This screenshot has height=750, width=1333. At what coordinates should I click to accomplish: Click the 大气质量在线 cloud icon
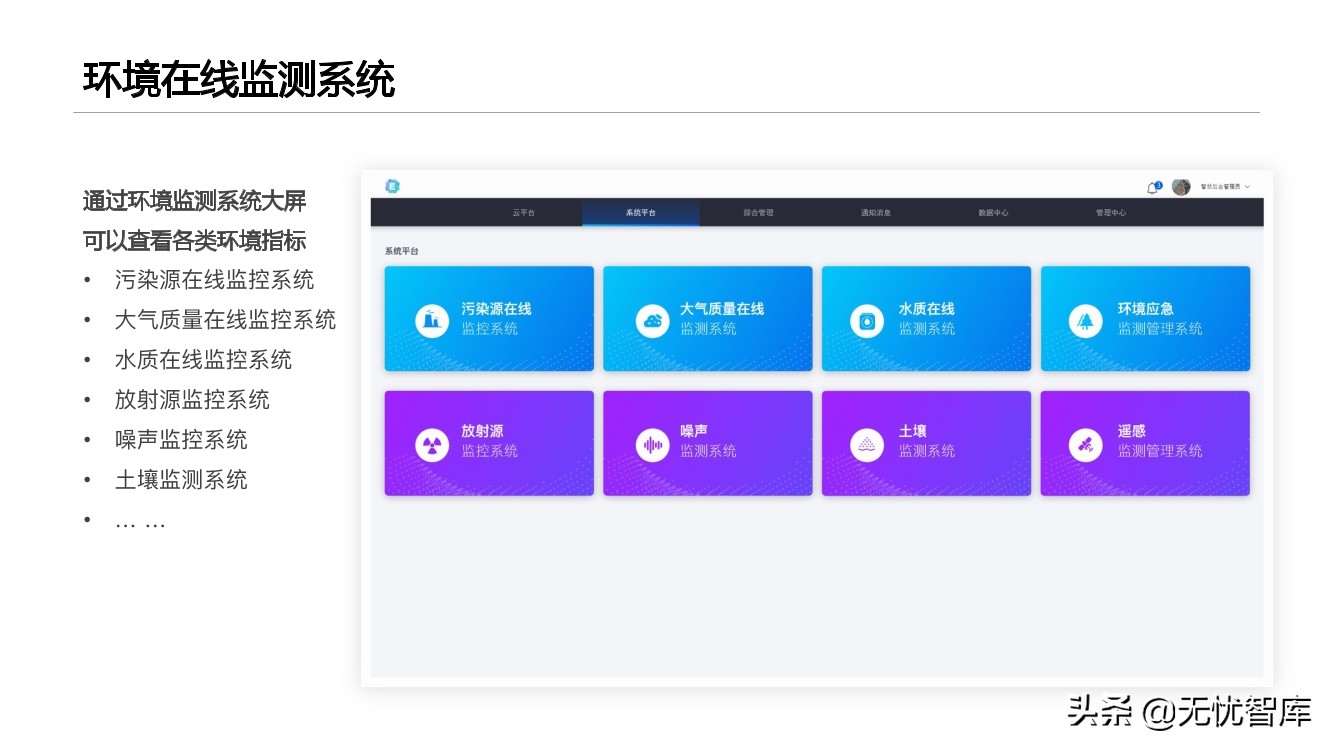652,320
